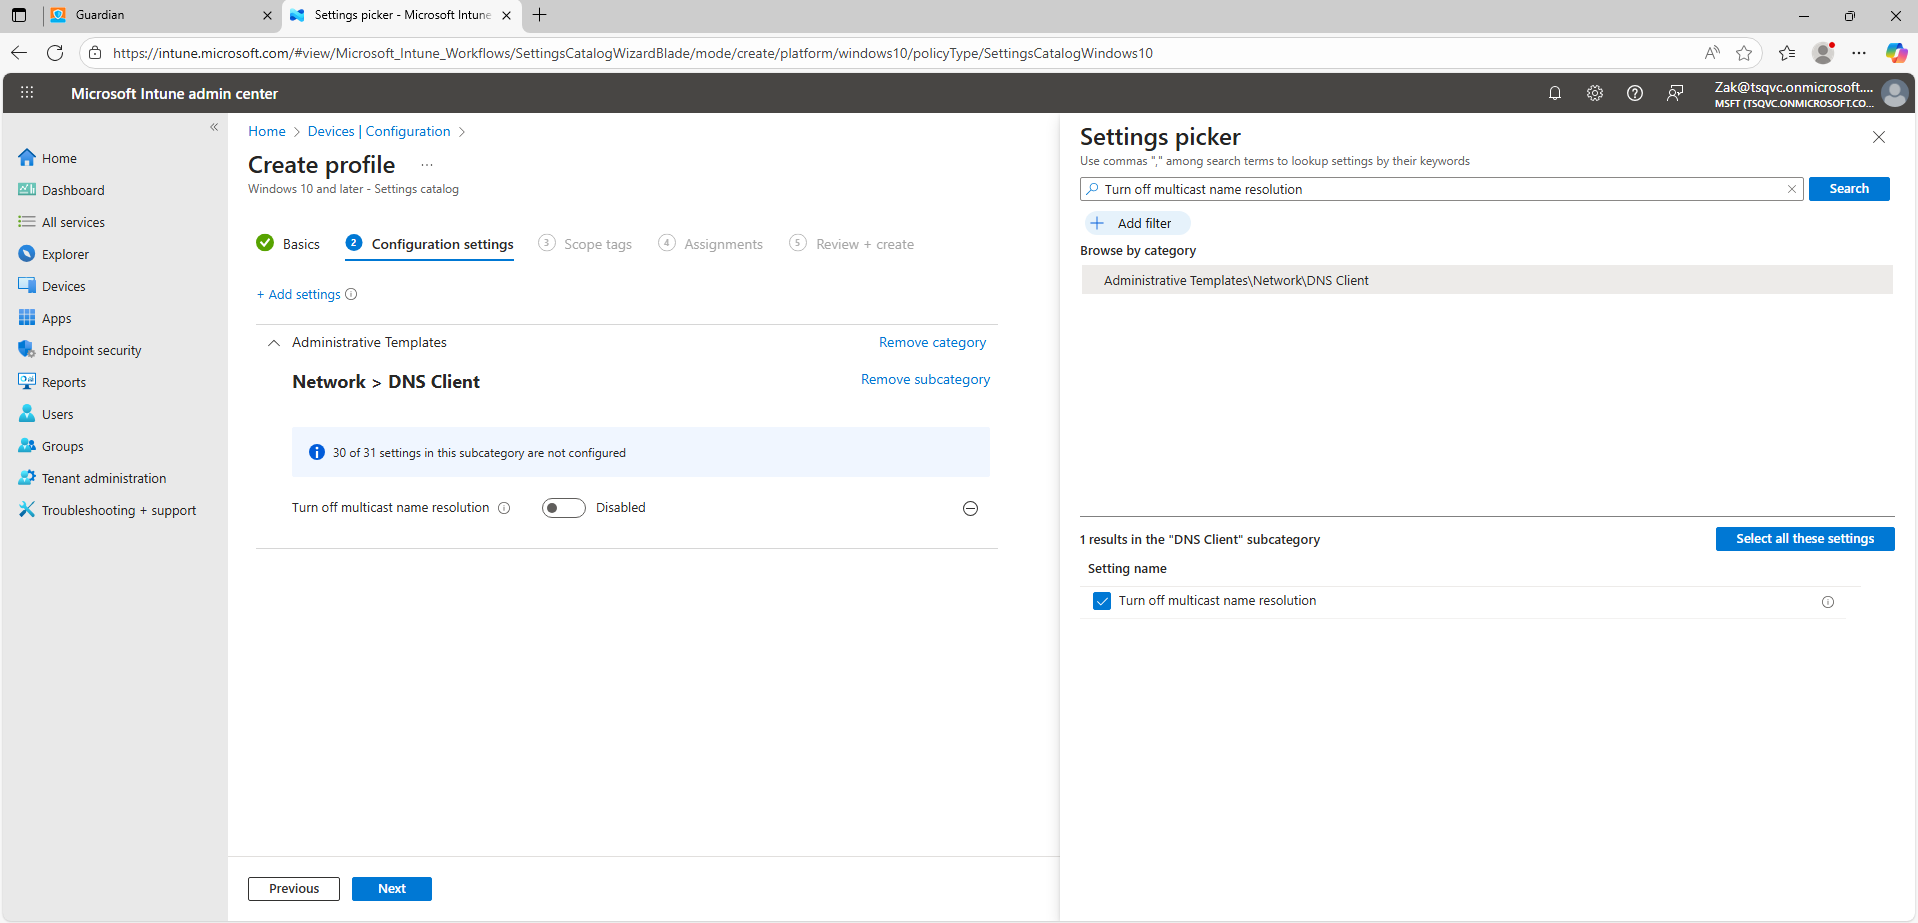Click the Remove subcategory link
This screenshot has height=923, width=1918.
925,380
